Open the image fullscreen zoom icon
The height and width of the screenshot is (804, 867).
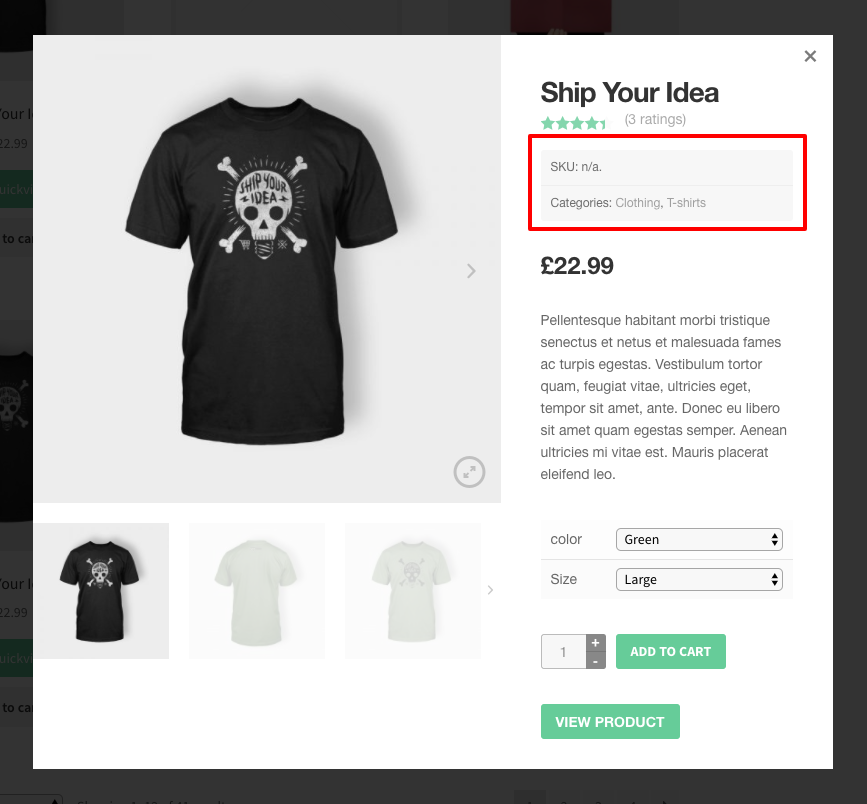point(470,471)
